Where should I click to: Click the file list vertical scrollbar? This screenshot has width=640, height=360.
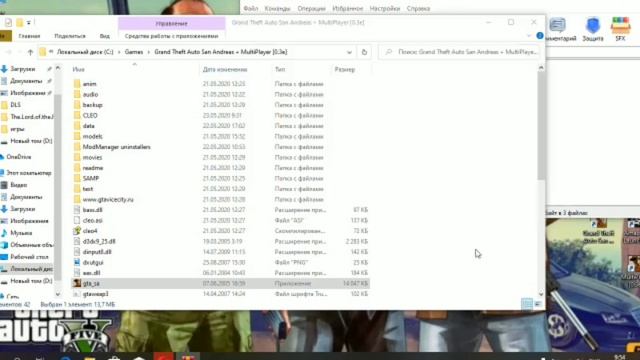541,126
